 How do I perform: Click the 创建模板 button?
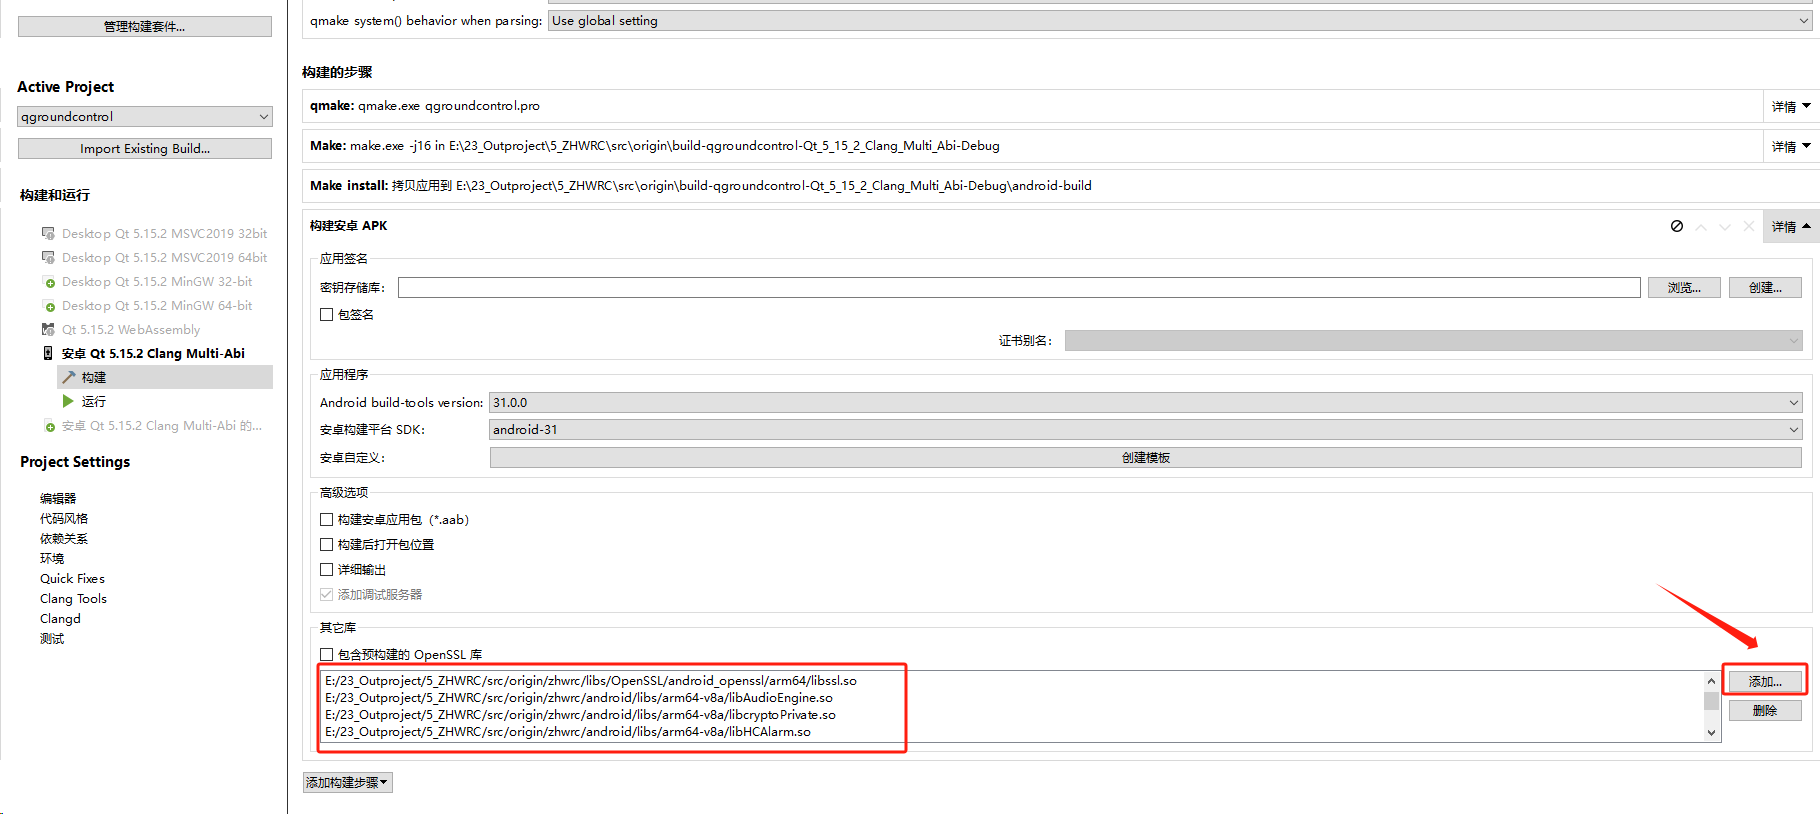tap(1146, 457)
